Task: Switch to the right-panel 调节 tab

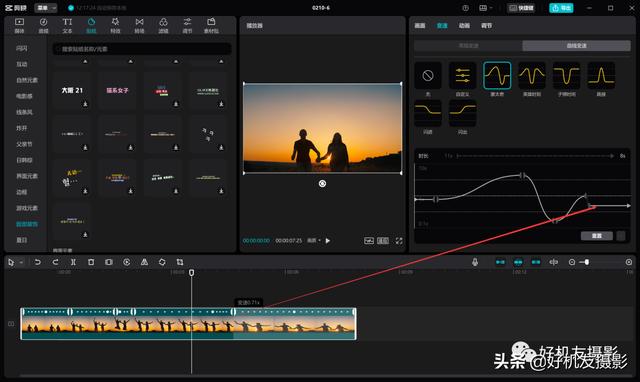Action: tap(486, 25)
